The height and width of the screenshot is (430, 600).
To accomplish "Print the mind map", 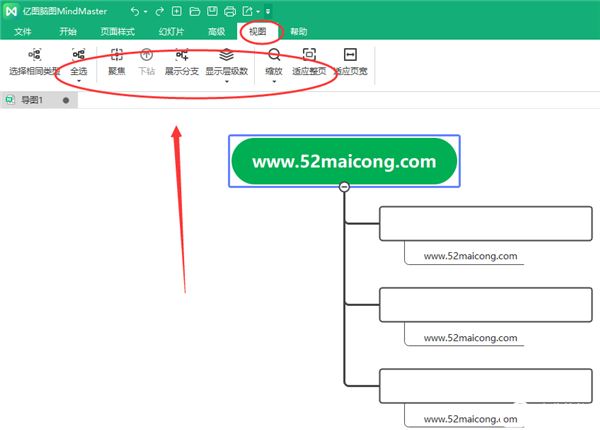I will [x=230, y=11].
